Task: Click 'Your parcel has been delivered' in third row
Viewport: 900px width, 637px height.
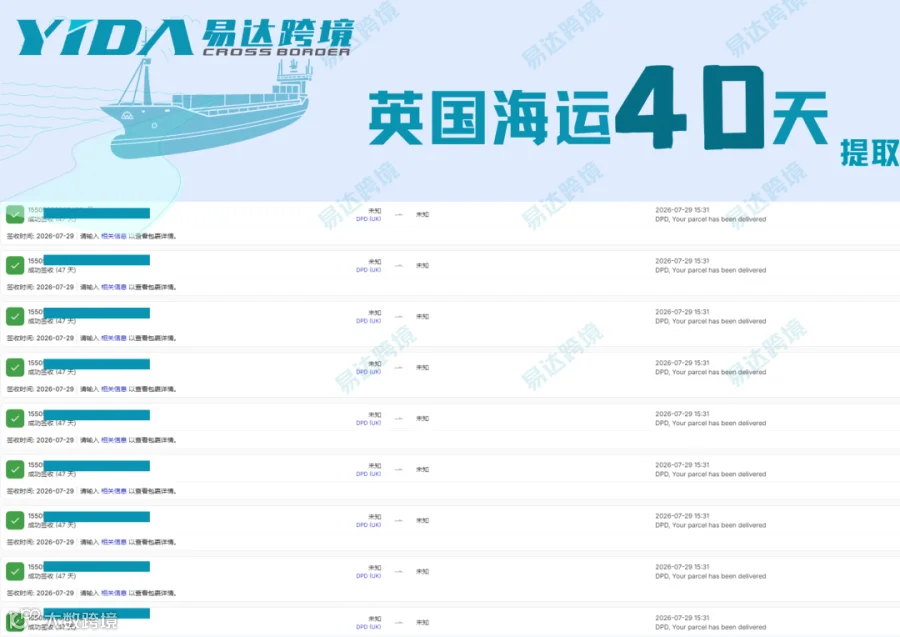Action: pos(719,321)
